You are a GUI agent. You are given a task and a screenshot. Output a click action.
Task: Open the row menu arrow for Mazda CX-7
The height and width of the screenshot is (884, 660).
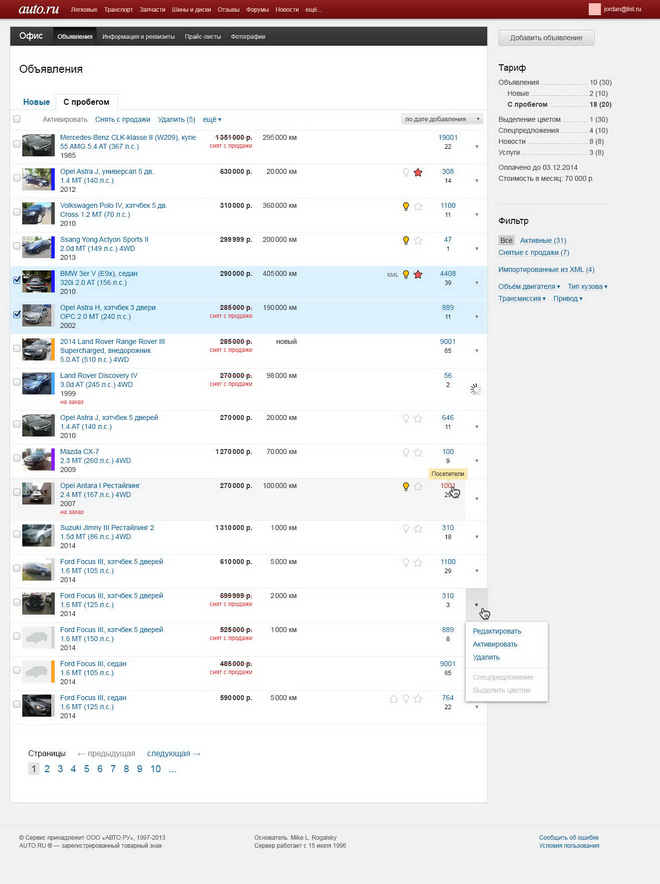(476, 461)
